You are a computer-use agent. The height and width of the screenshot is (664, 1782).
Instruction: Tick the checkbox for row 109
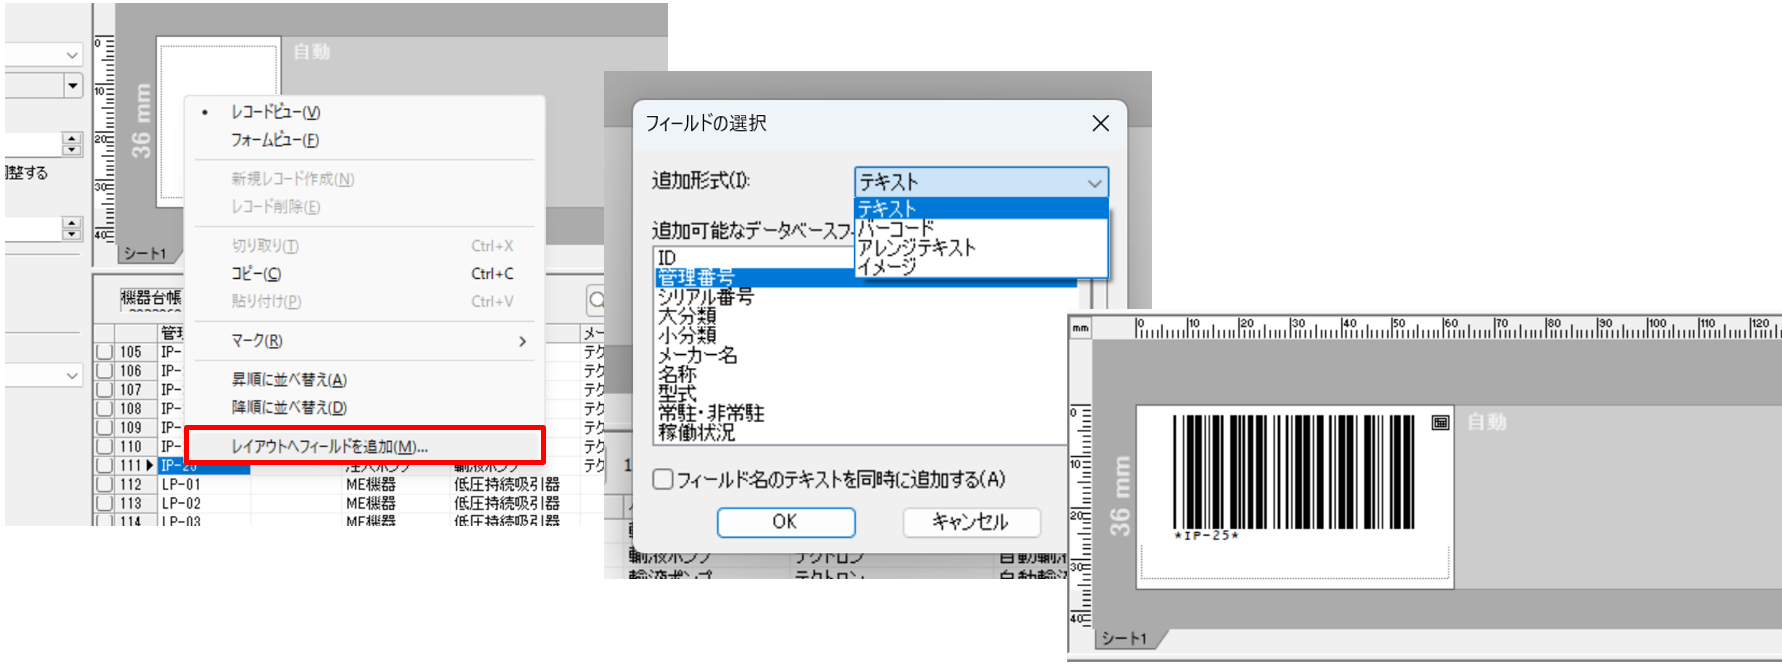104,428
